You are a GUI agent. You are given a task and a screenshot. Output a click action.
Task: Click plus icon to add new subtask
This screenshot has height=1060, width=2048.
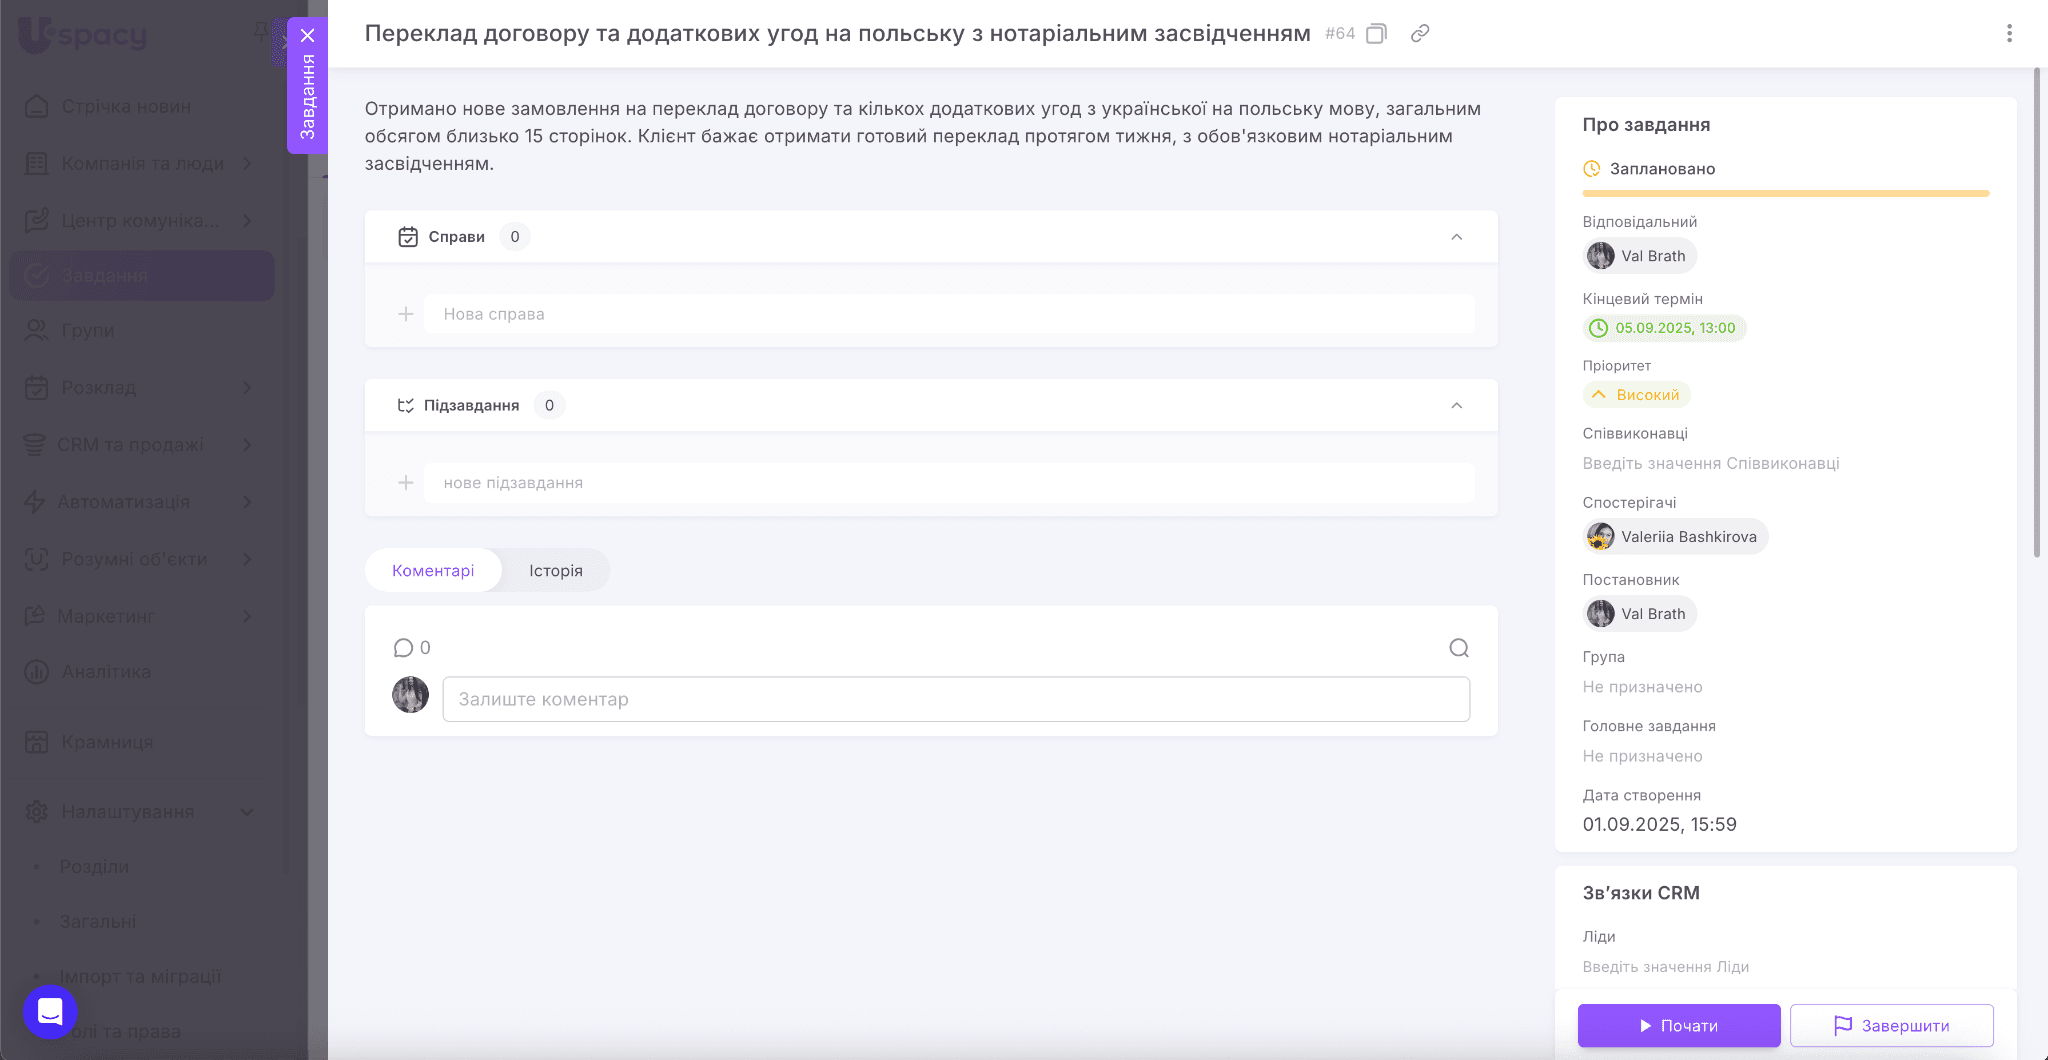[406, 483]
